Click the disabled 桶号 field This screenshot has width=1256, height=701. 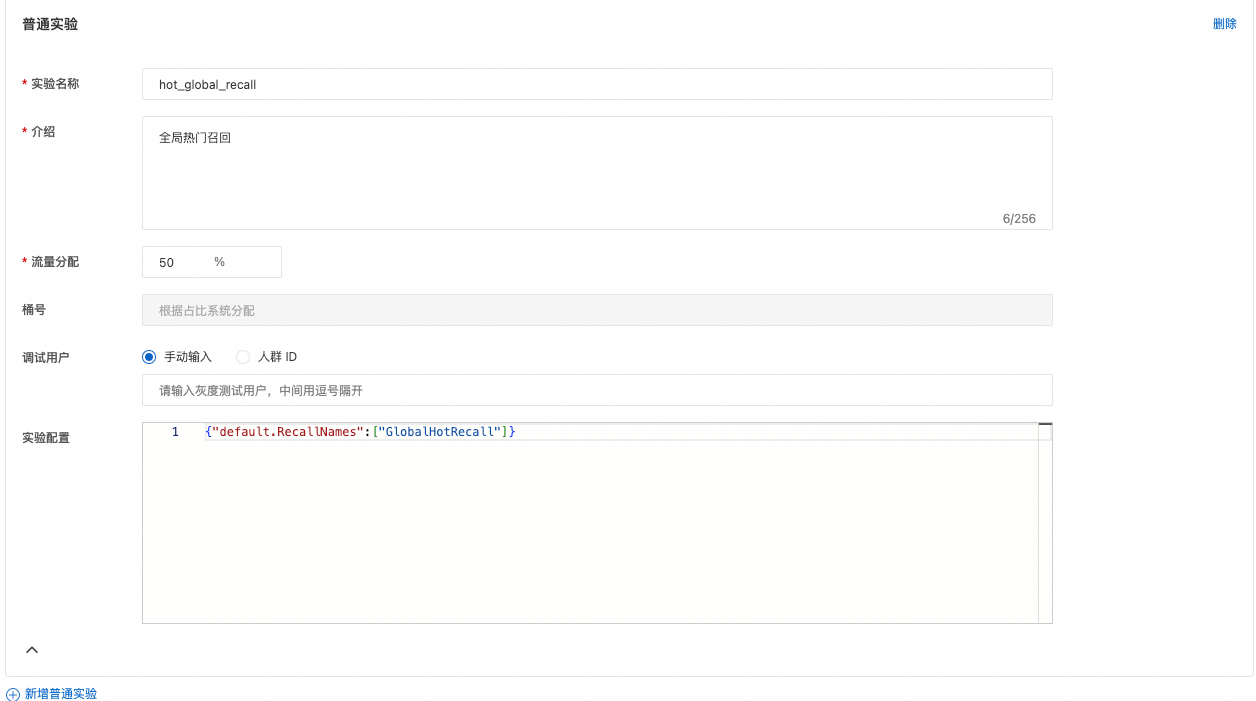pos(597,310)
